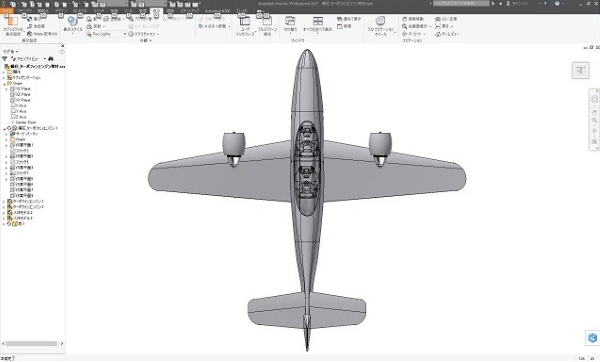Open the Visual Style (表示スタイル) icon
600x362 pixels.
pyautogui.click(x=72, y=21)
